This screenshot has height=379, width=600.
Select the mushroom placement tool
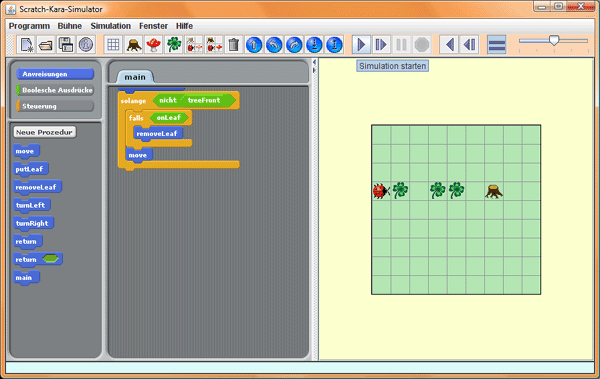(153, 45)
